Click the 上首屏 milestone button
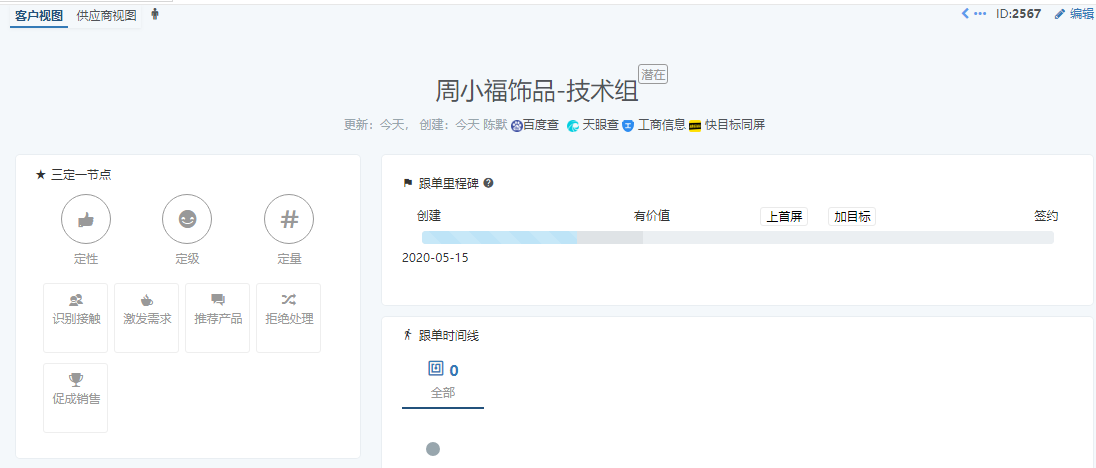The width and height of the screenshot is (1096, 468). (x=784, y=217)
